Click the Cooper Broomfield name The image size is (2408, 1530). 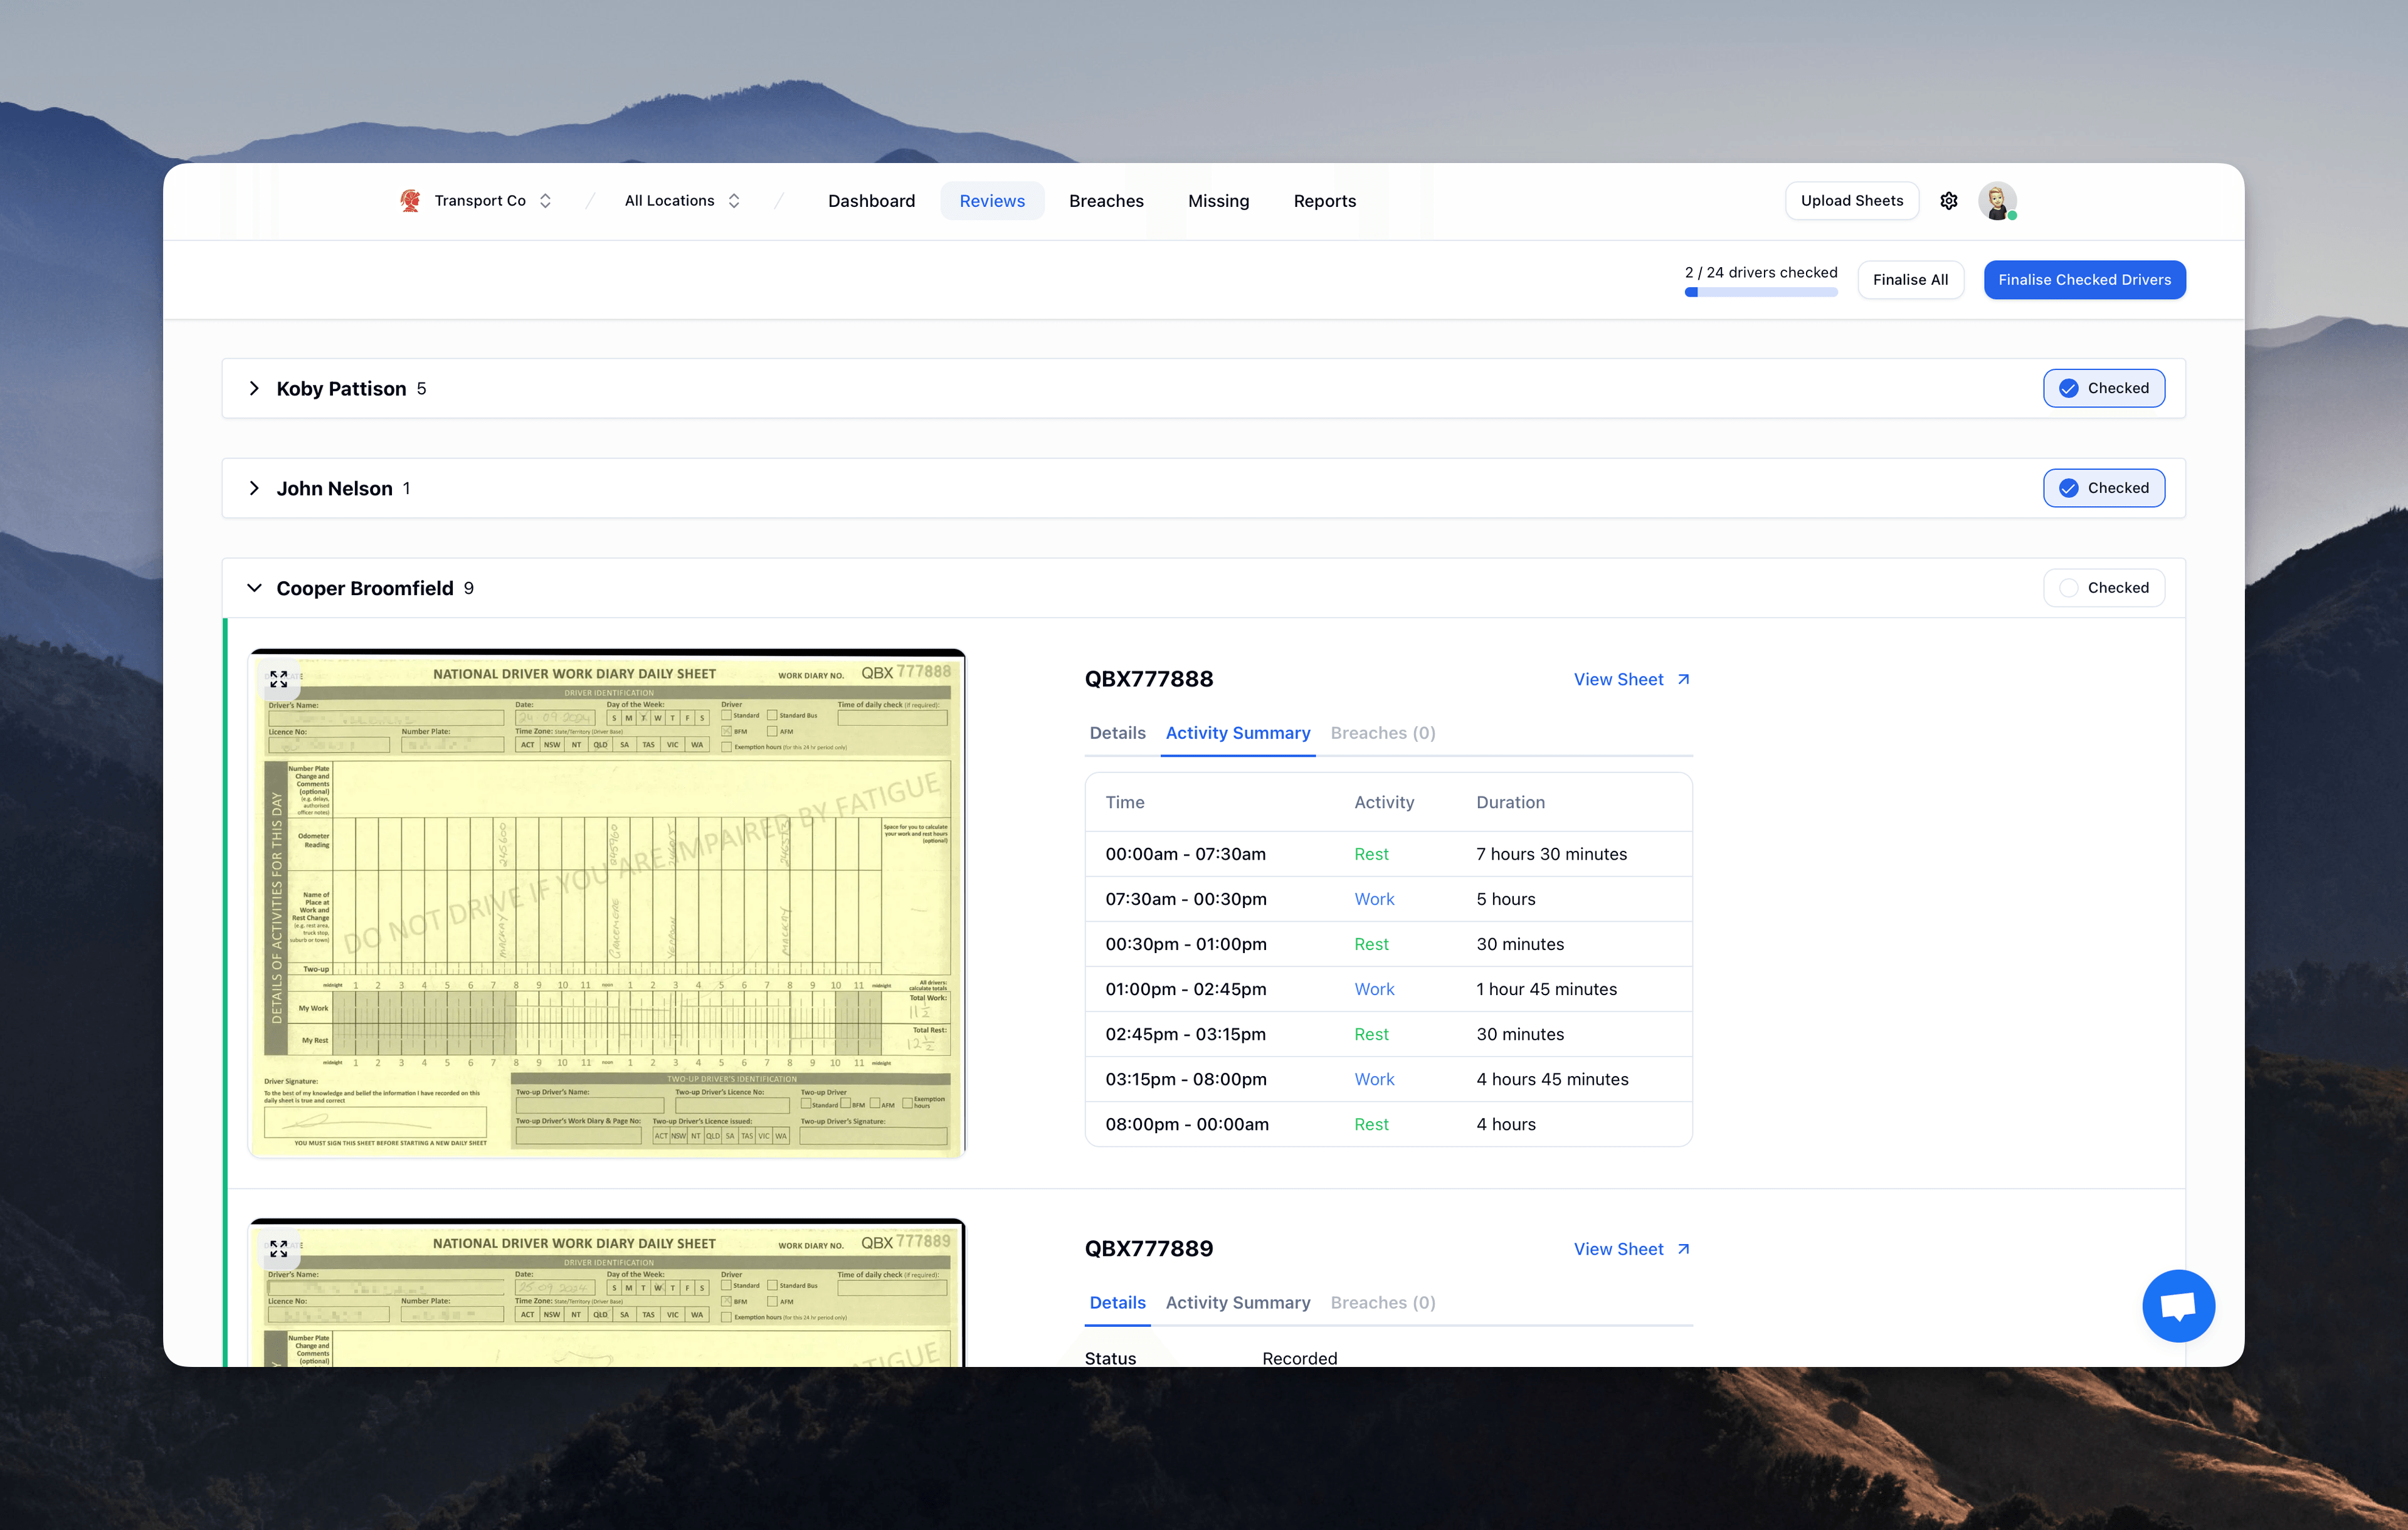point(365,588)
